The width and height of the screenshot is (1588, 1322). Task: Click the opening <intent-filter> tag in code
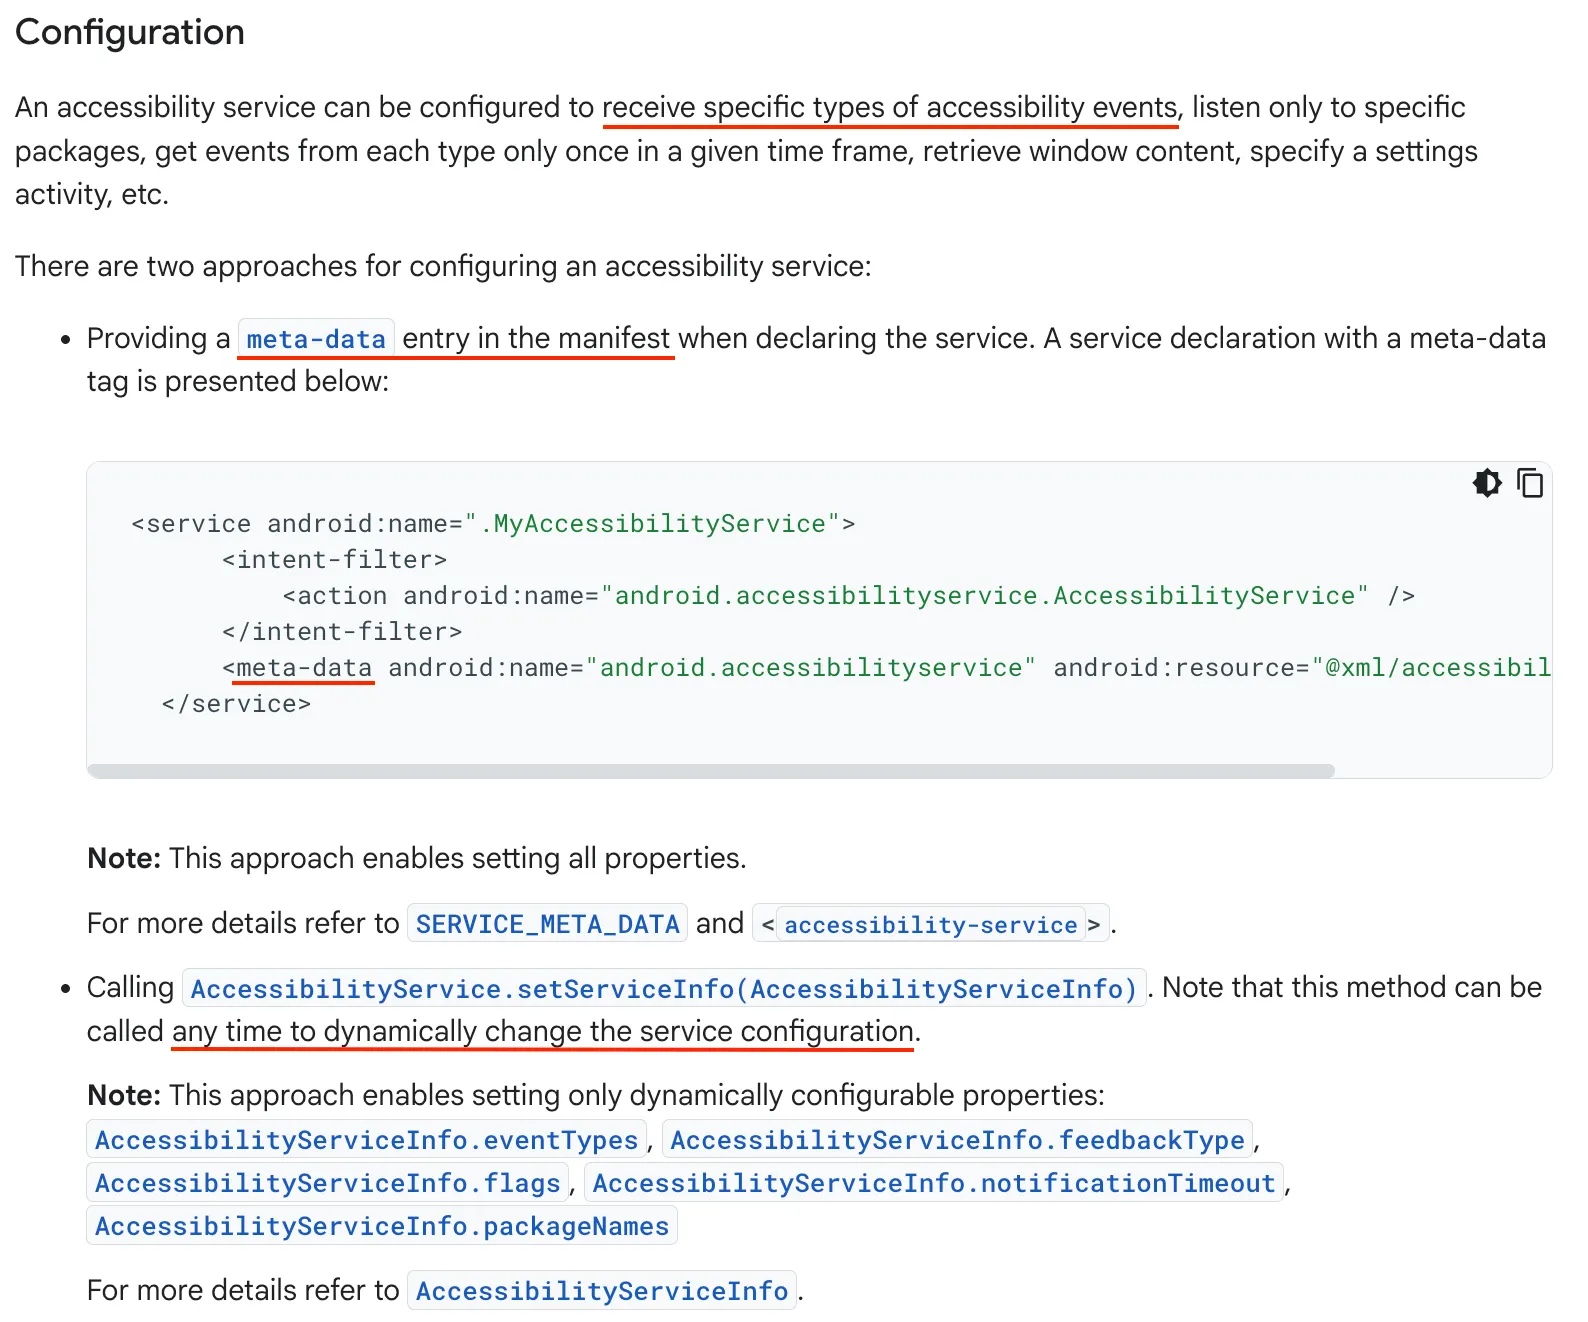tap(334, 560)
